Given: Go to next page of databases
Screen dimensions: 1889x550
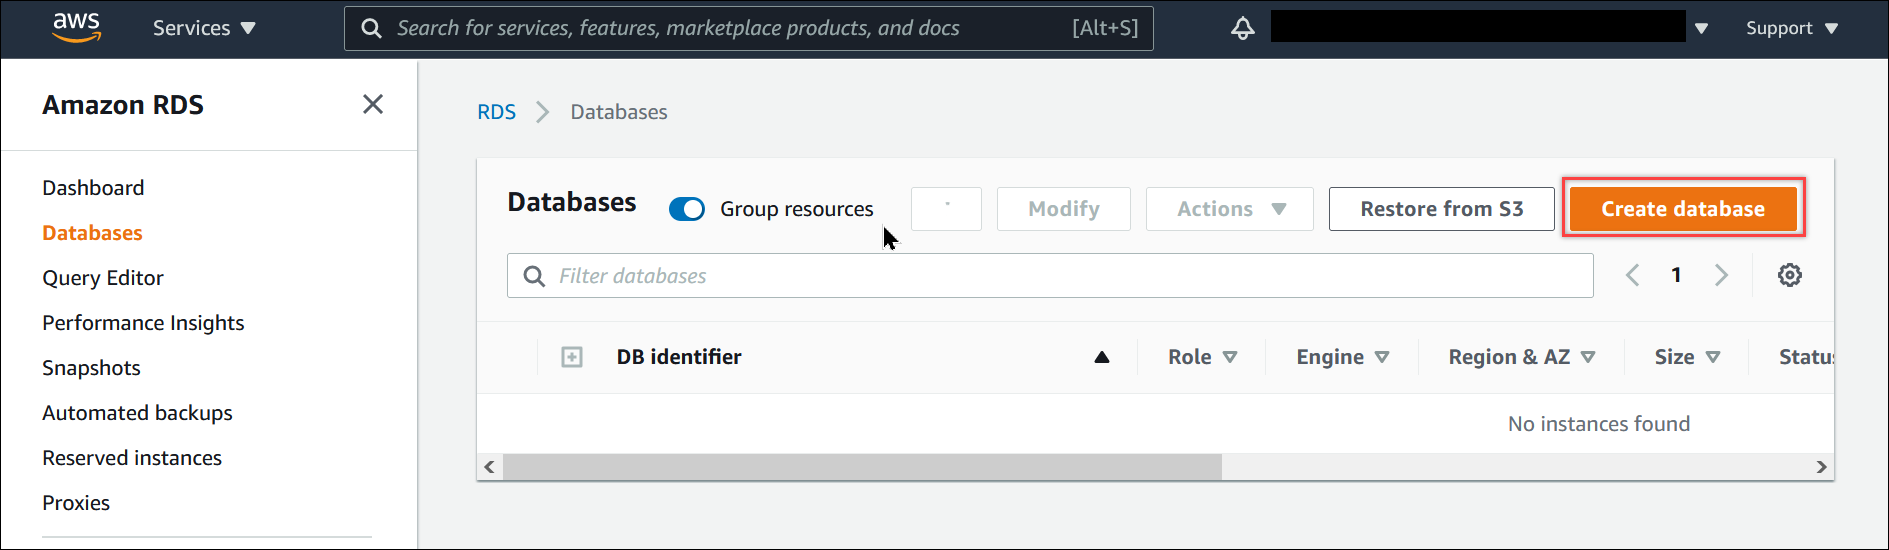Looking at the screenshot, I should 1721,275.
